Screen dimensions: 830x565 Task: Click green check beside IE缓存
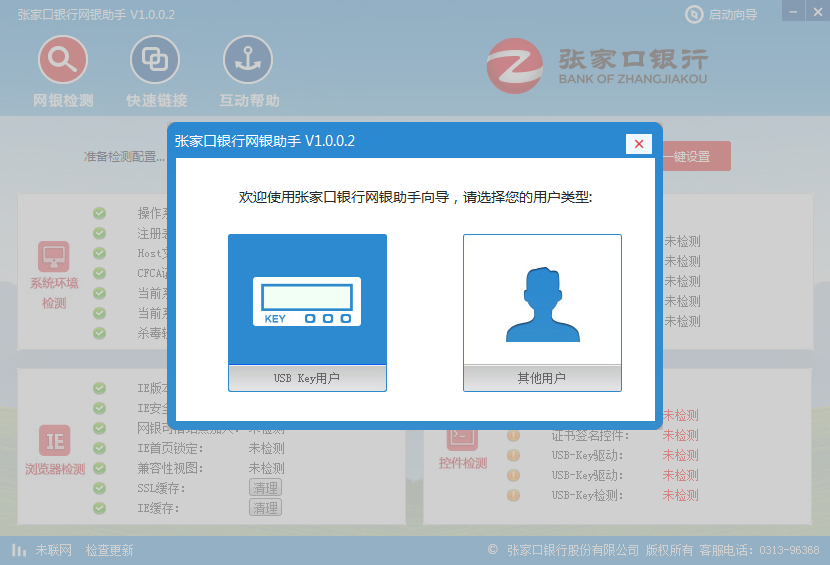[x=100, y=508]
